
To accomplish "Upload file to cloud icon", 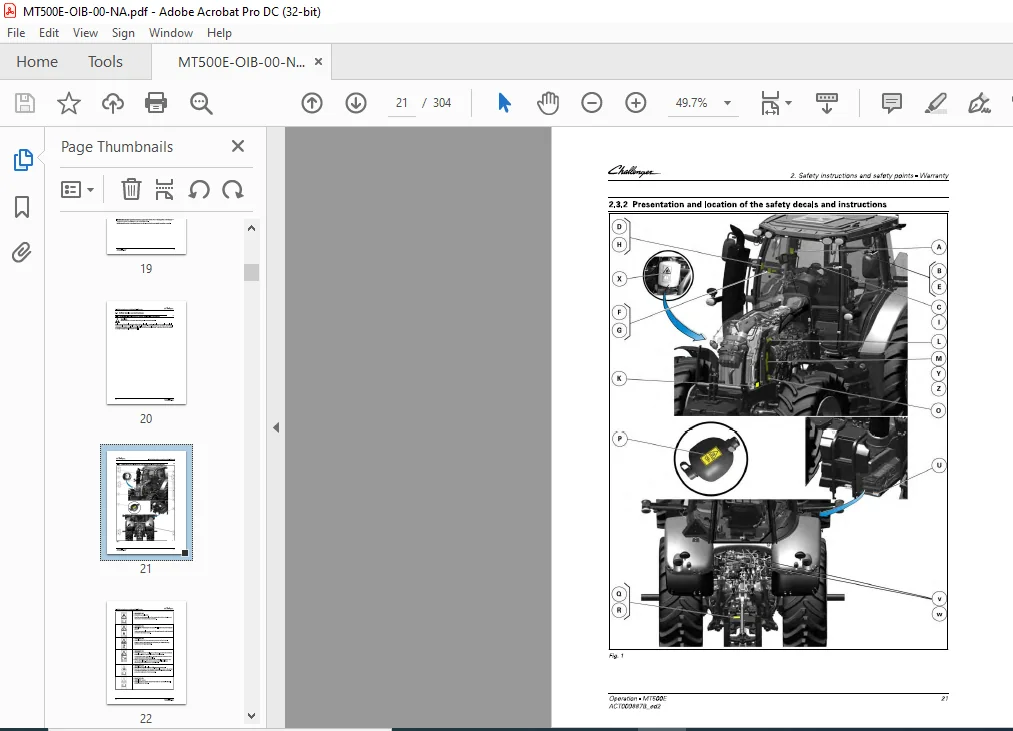I will [113, 103].
